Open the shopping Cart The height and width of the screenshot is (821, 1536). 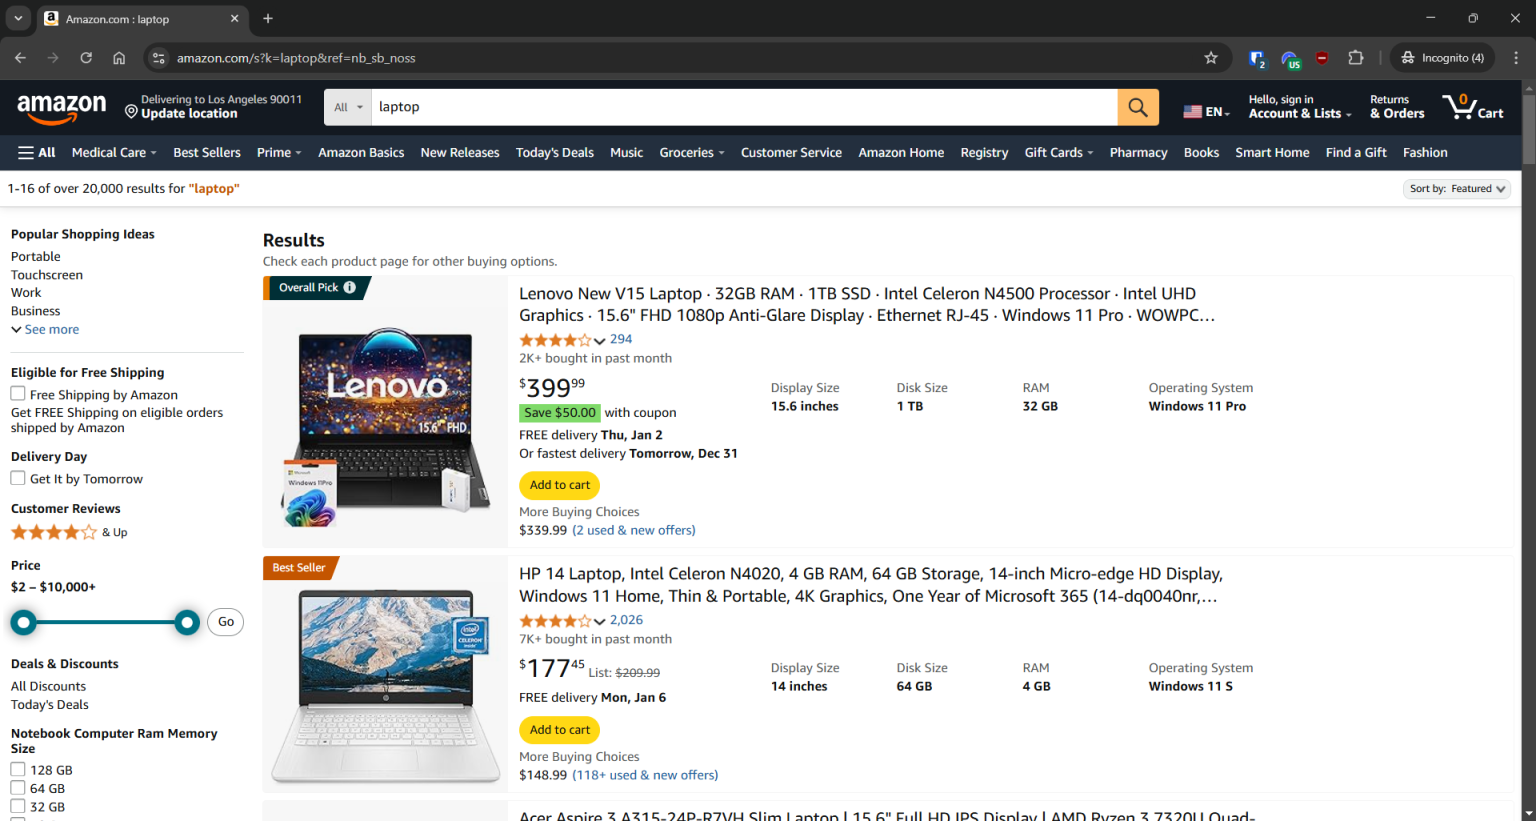click(1472, 106)
